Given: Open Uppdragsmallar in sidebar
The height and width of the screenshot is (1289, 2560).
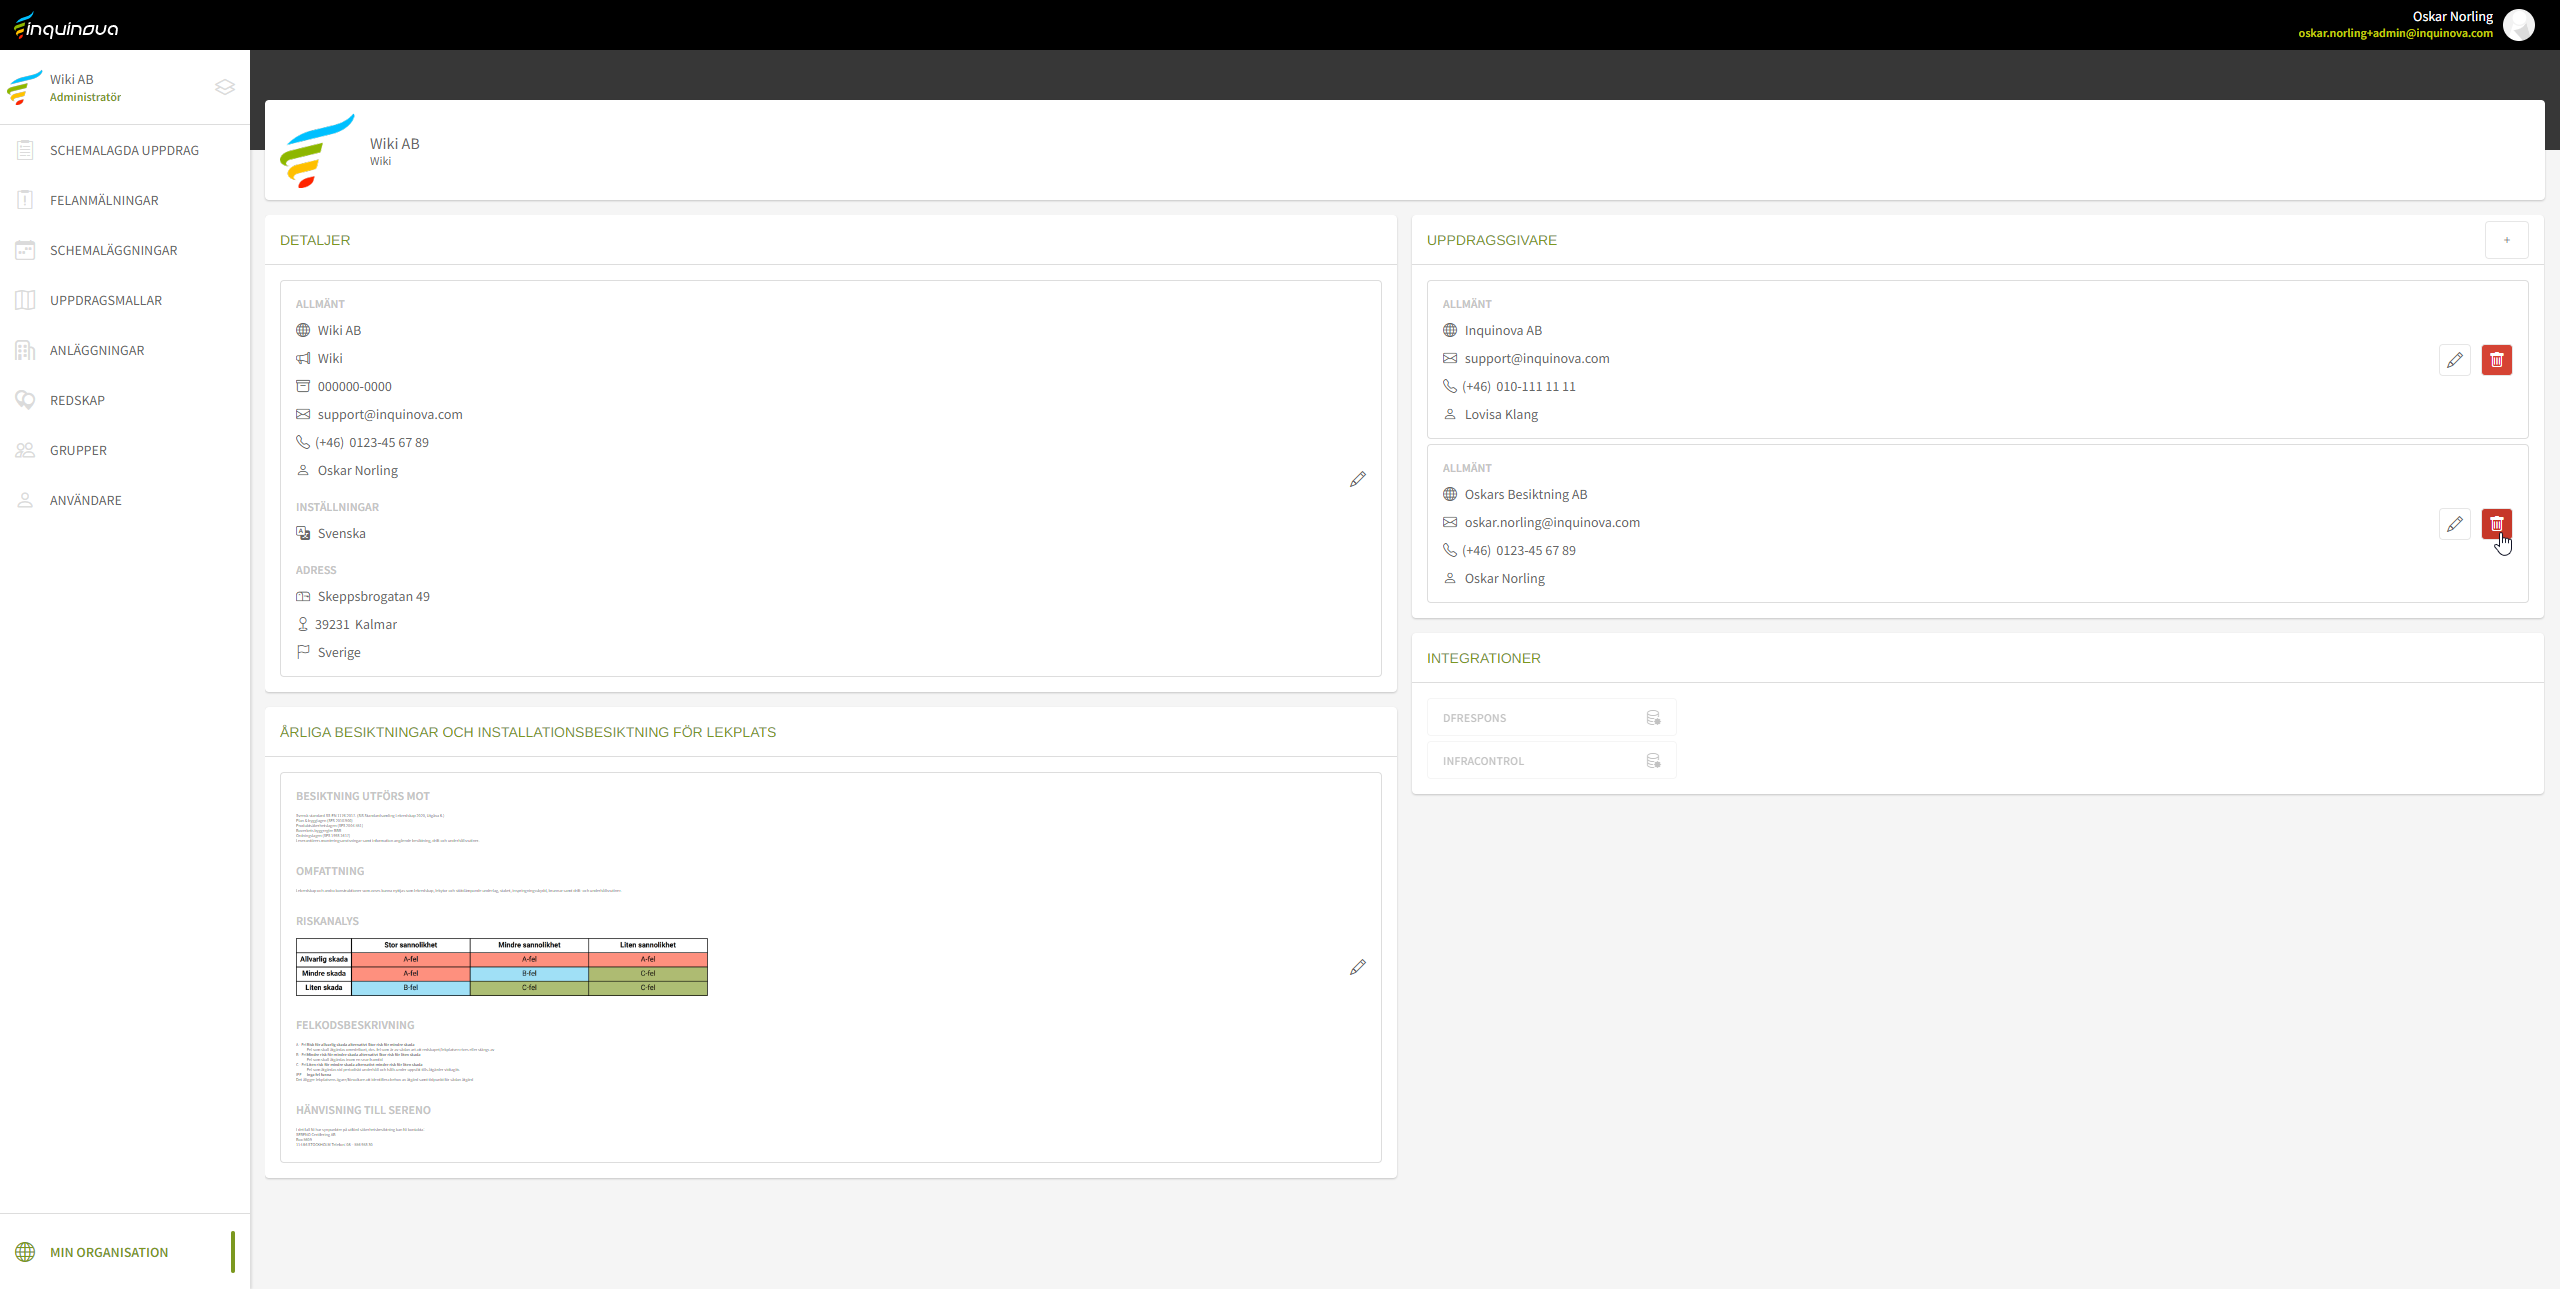Looking at the screenshot, I should 106,300.
